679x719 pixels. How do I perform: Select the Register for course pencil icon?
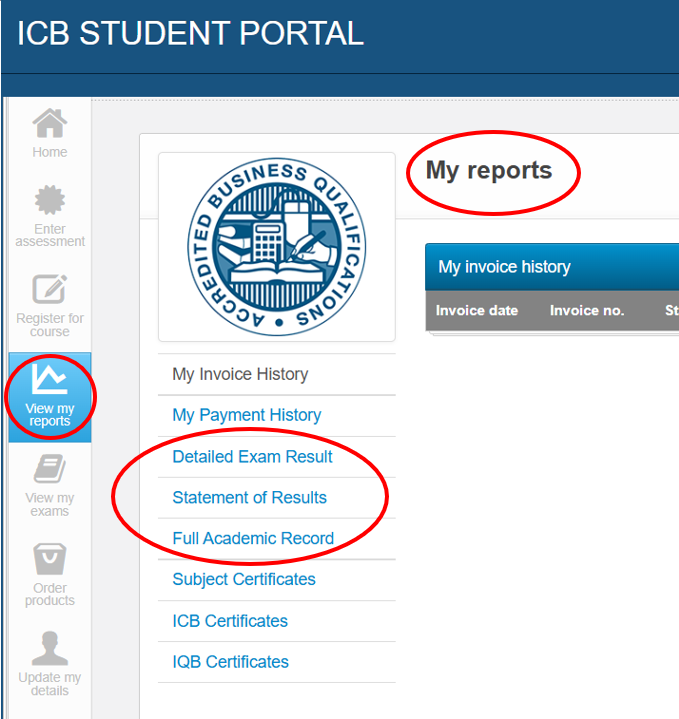[x=50, y=289]
